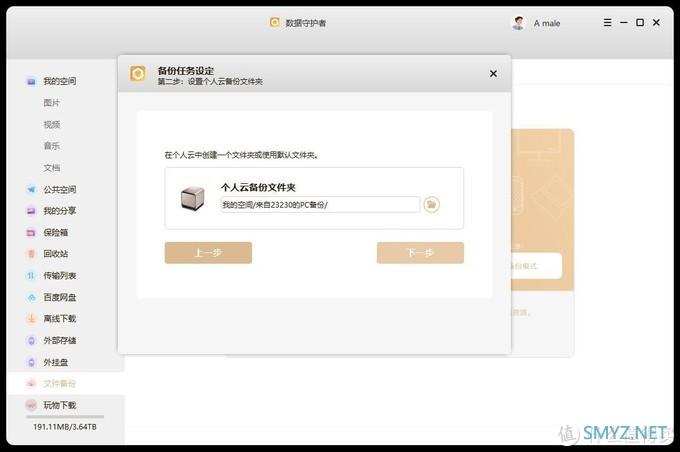
Task: Click the A male username
Action: coord(547,23)
